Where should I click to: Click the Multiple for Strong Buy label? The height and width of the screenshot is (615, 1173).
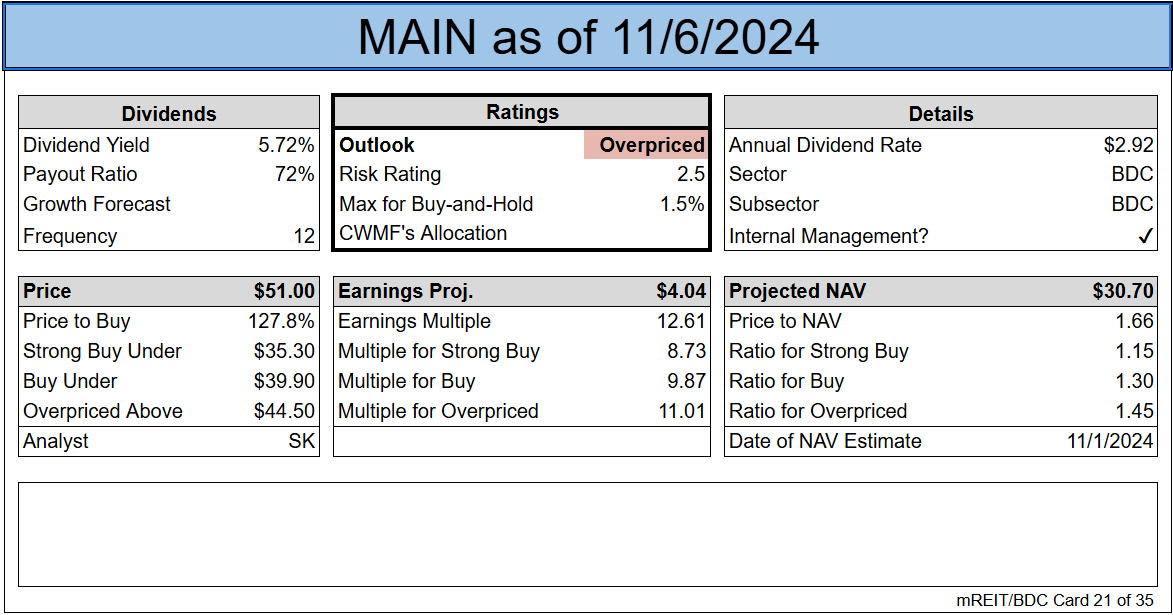pyautogui.click(x=439, y=352)
